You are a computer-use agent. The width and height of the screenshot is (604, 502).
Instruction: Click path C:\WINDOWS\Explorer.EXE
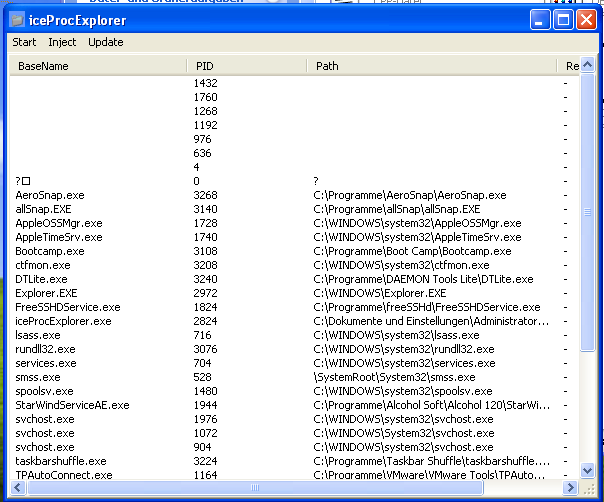click(379, 293)
